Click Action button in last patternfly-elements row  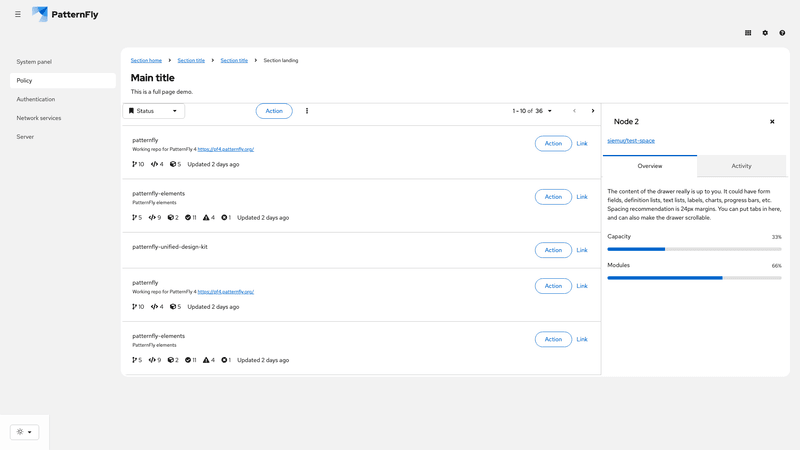tap(553, 339)
